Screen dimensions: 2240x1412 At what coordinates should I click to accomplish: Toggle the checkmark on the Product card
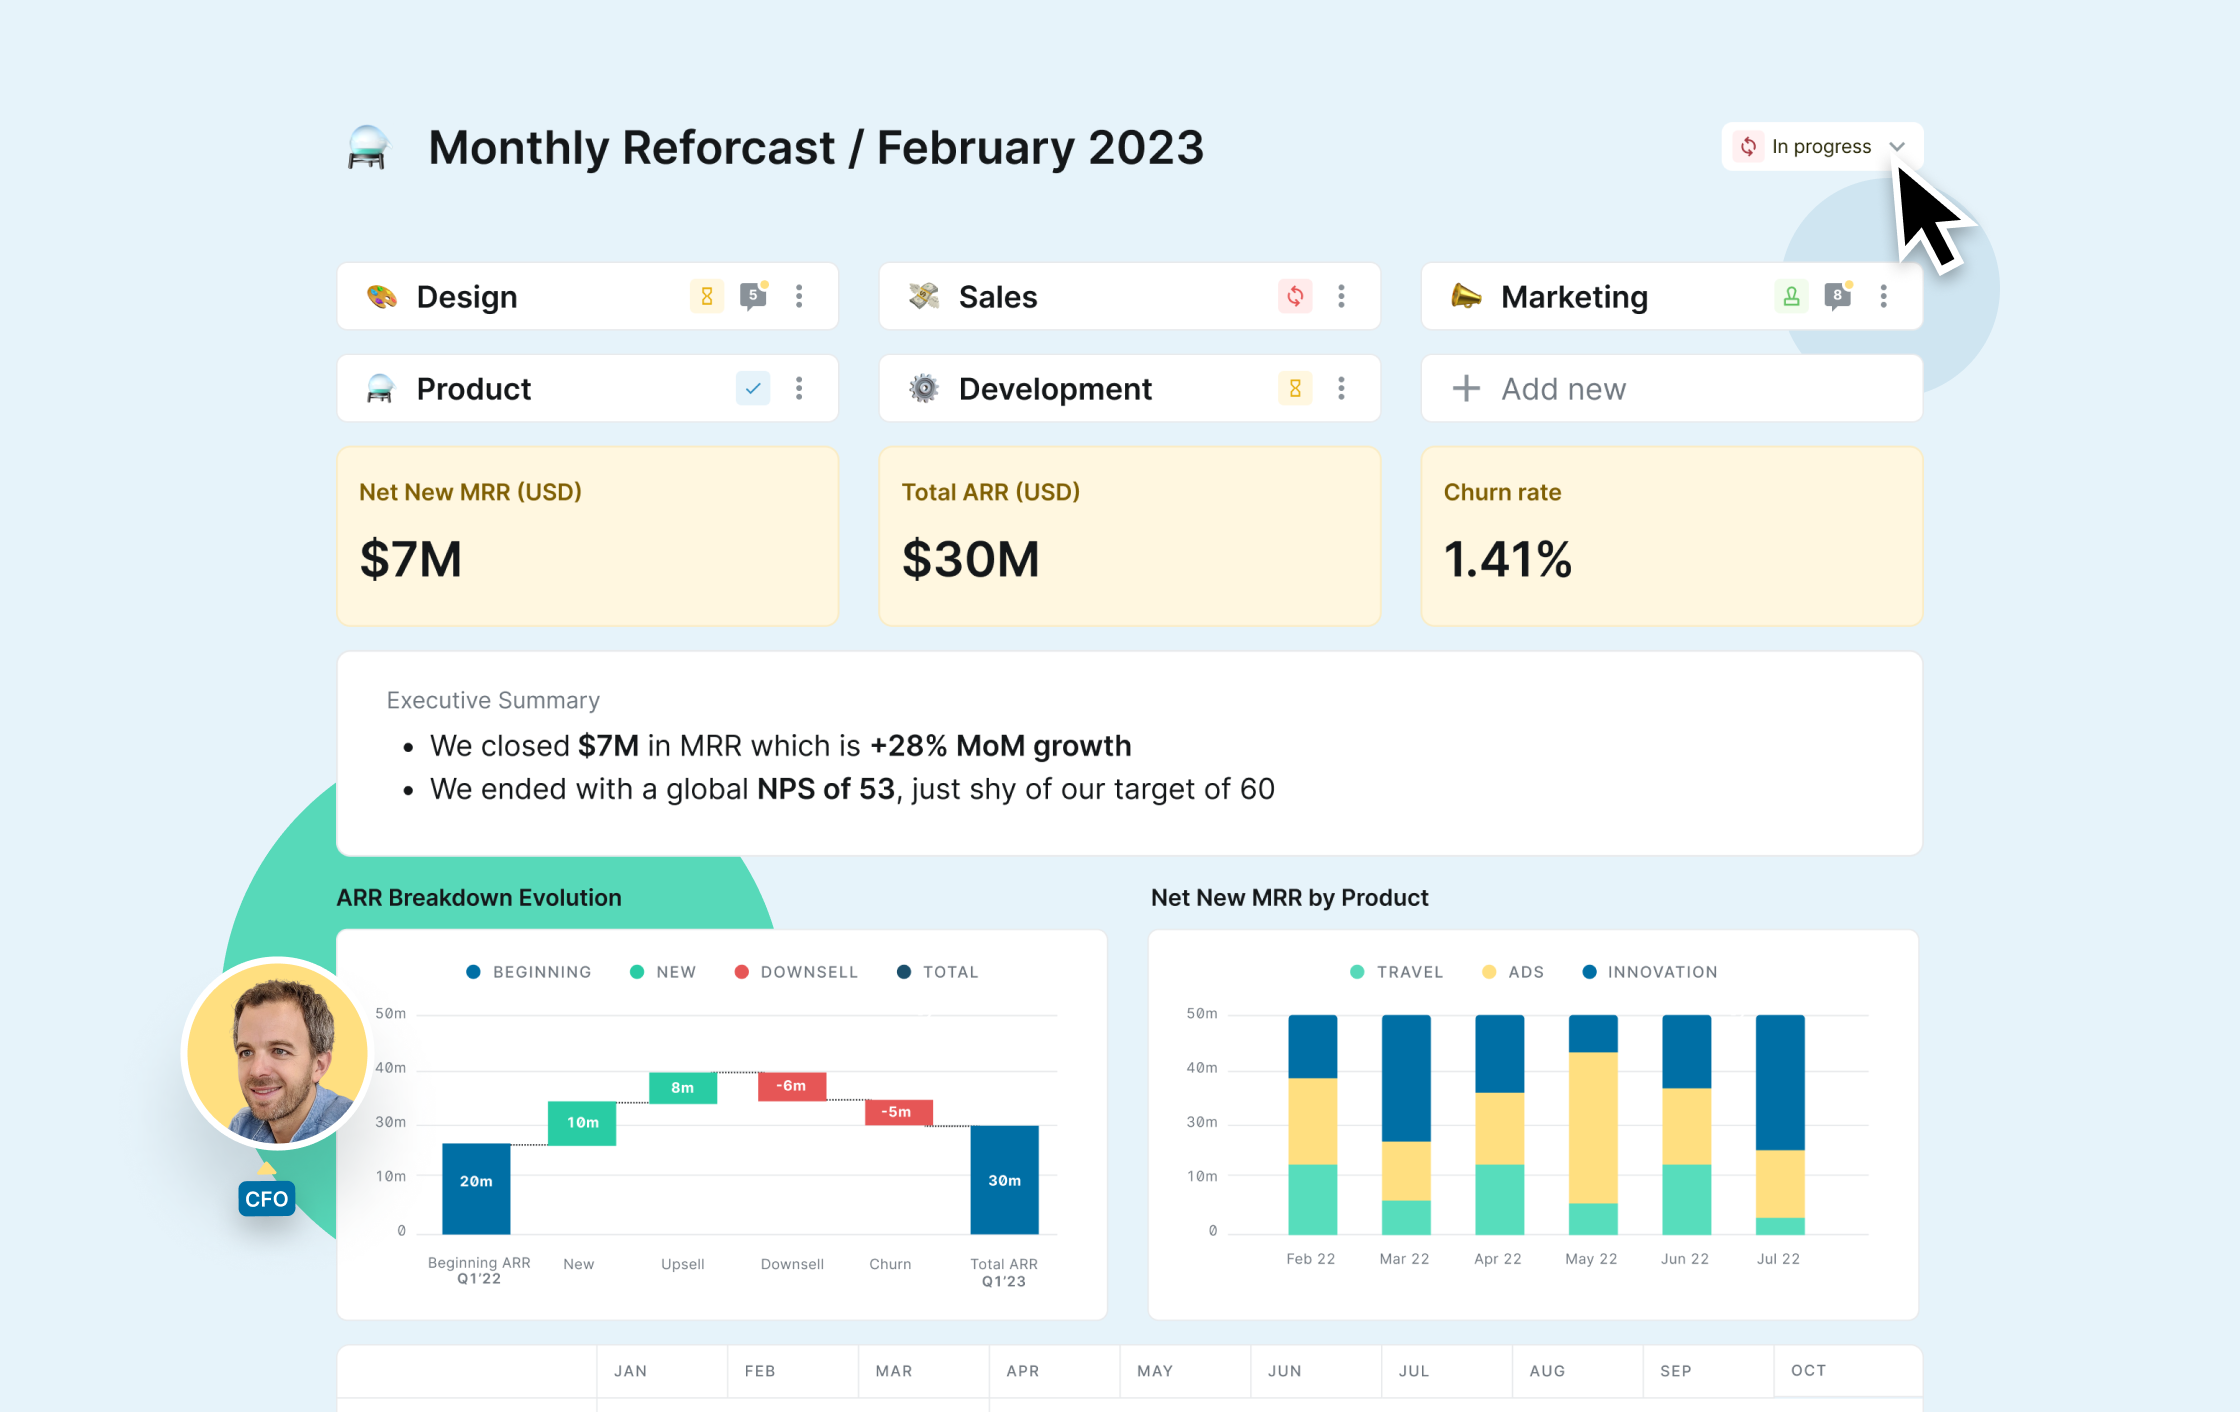coord(753,388)
